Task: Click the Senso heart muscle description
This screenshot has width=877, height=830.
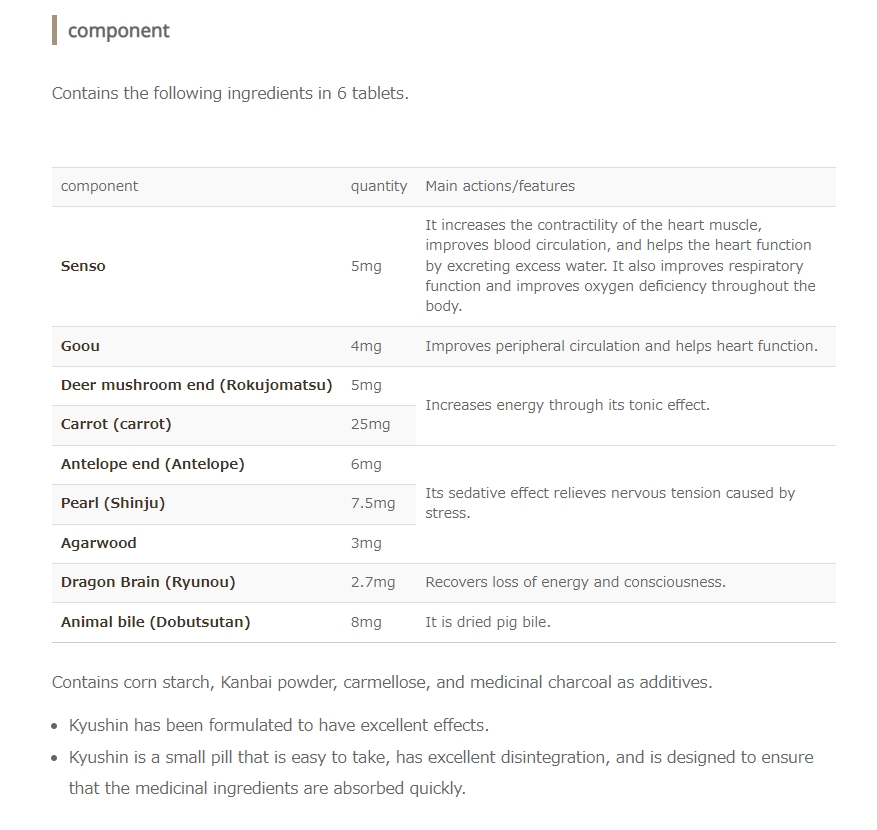Action: (x=620, y=266)
